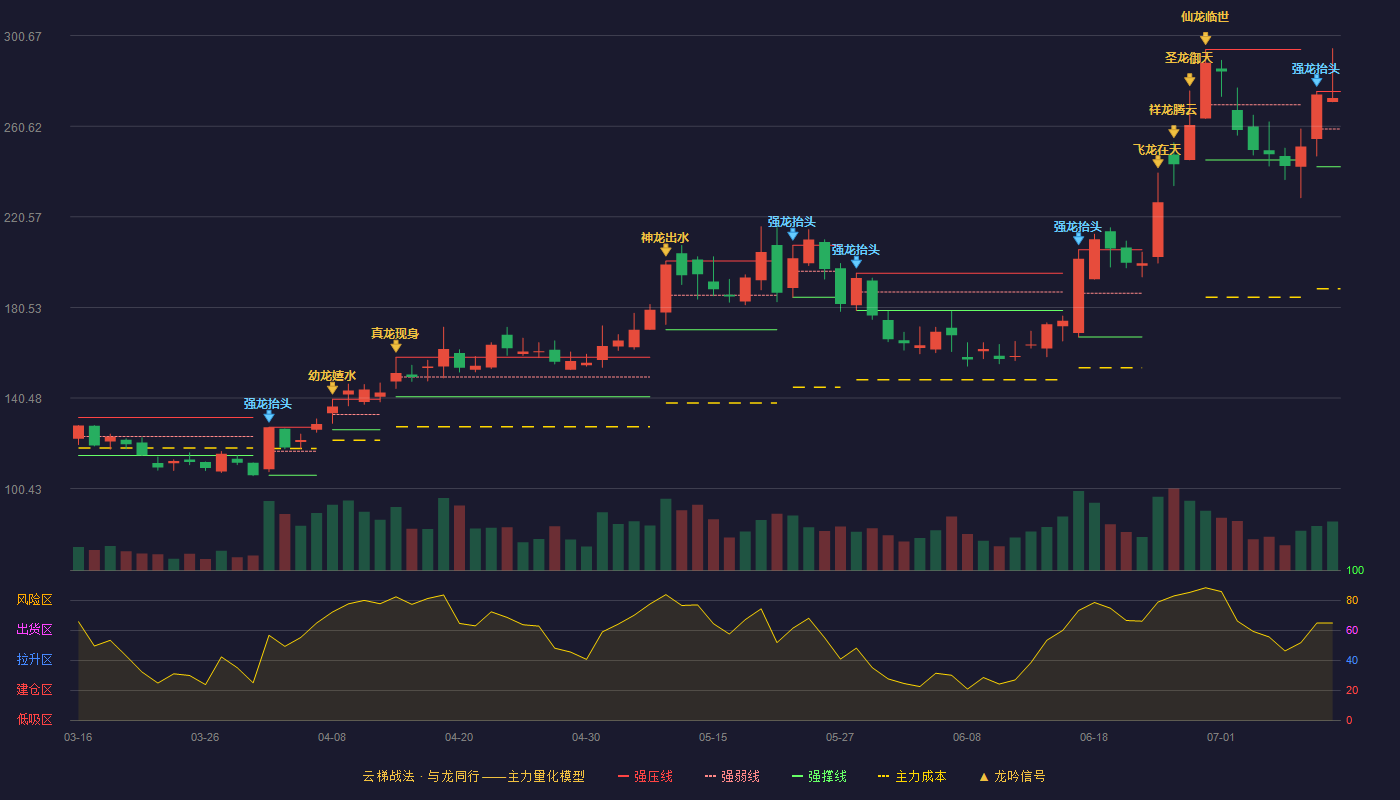Image resolution: width=1400 pixels, height=800 pixels.
Task: Click the 06-18 date axis label
Action: [1094, 737]
